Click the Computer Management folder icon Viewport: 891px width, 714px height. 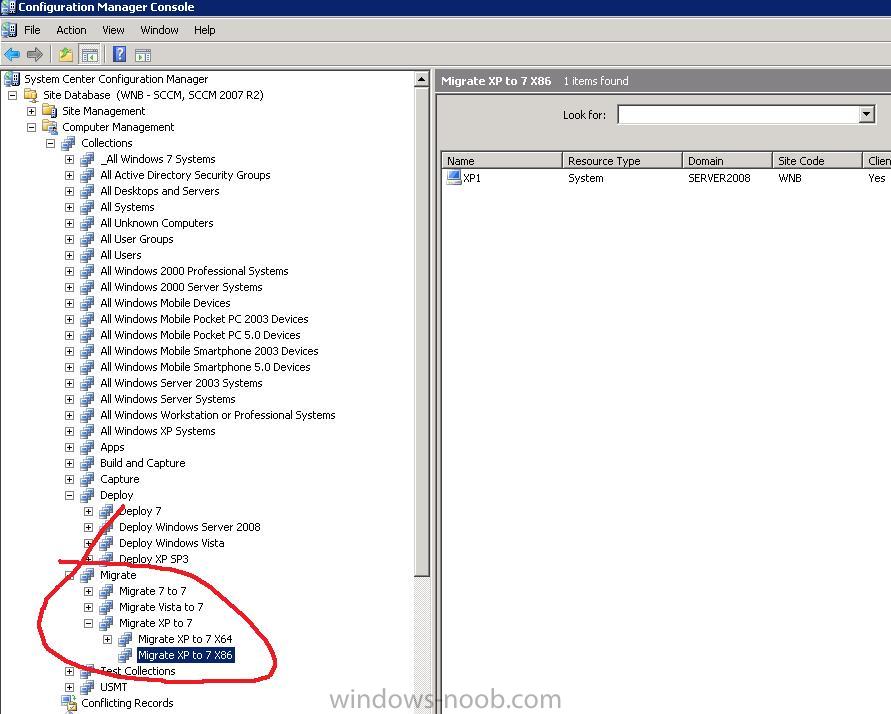(x=49, y=127)
